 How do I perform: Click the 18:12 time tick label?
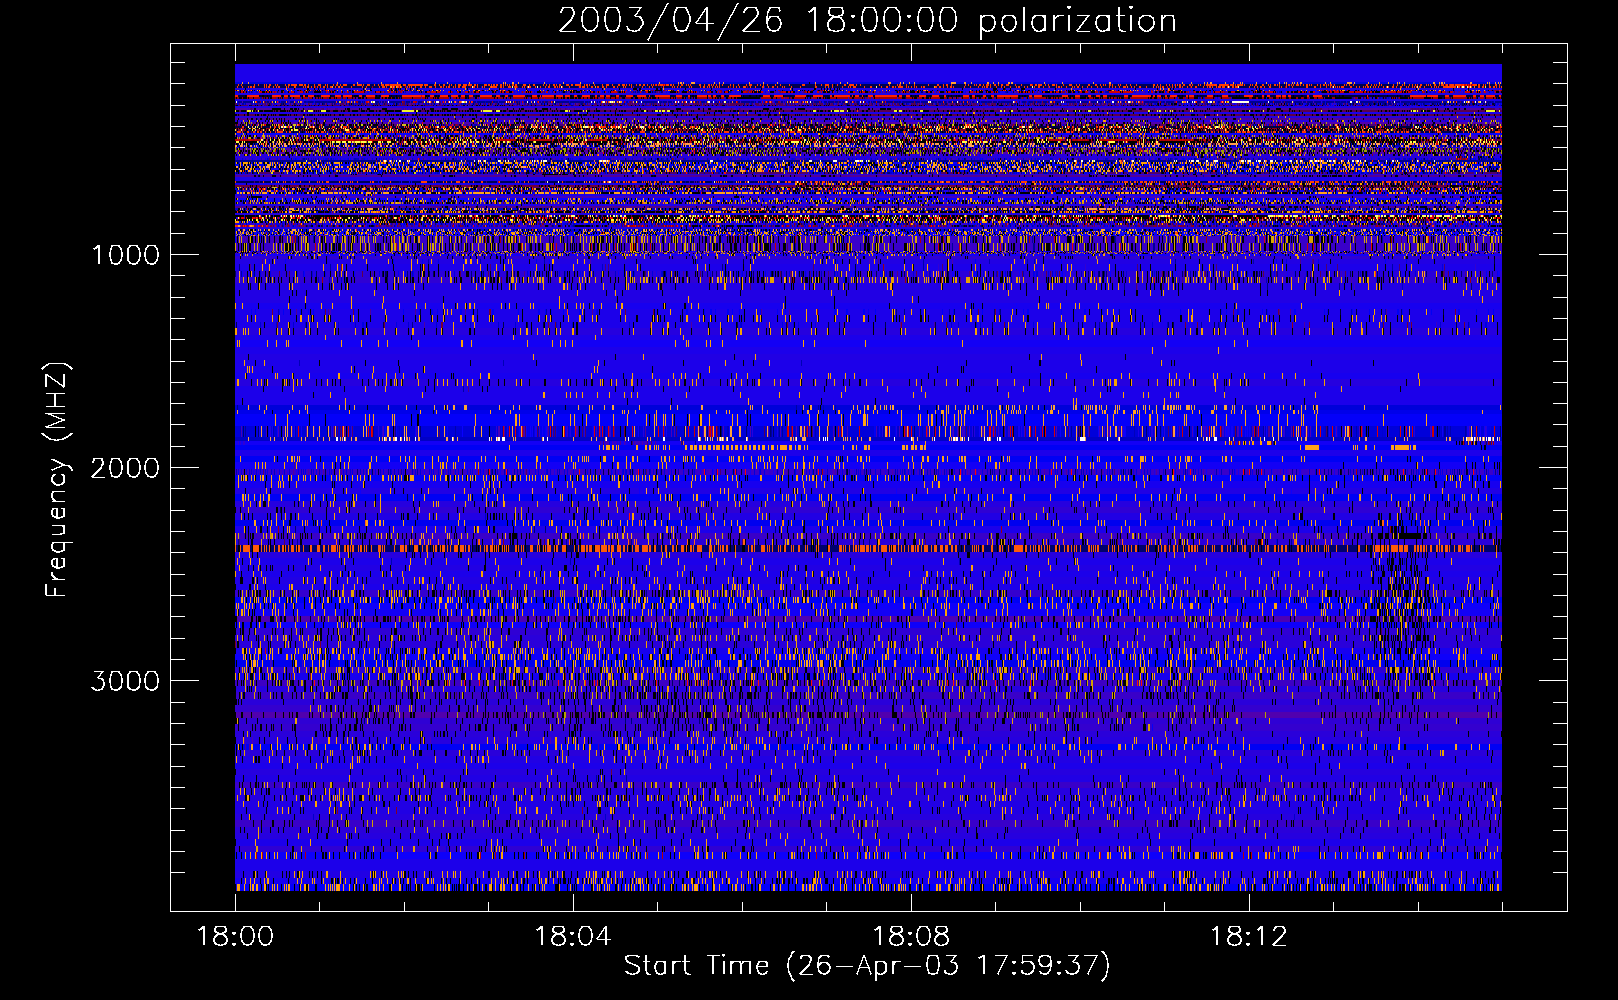coord(1249,937)
